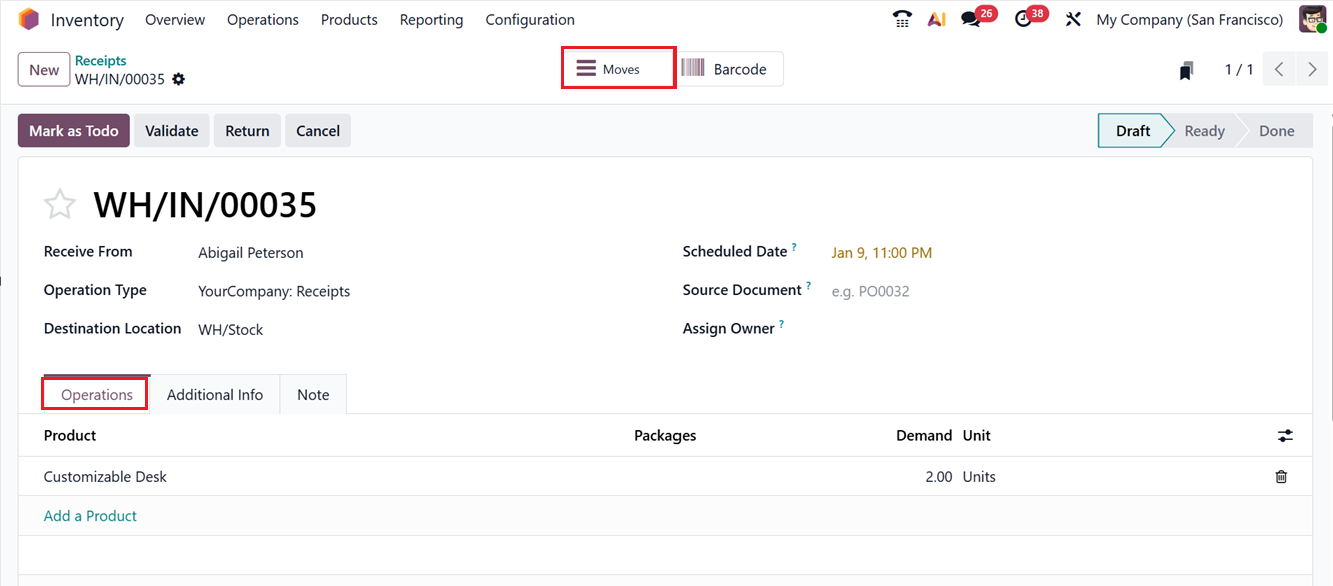Image resolution: width=1333 pixels, height=586 pixels.
Task: Open the softphone dialer icon
Action: [901, 18]
